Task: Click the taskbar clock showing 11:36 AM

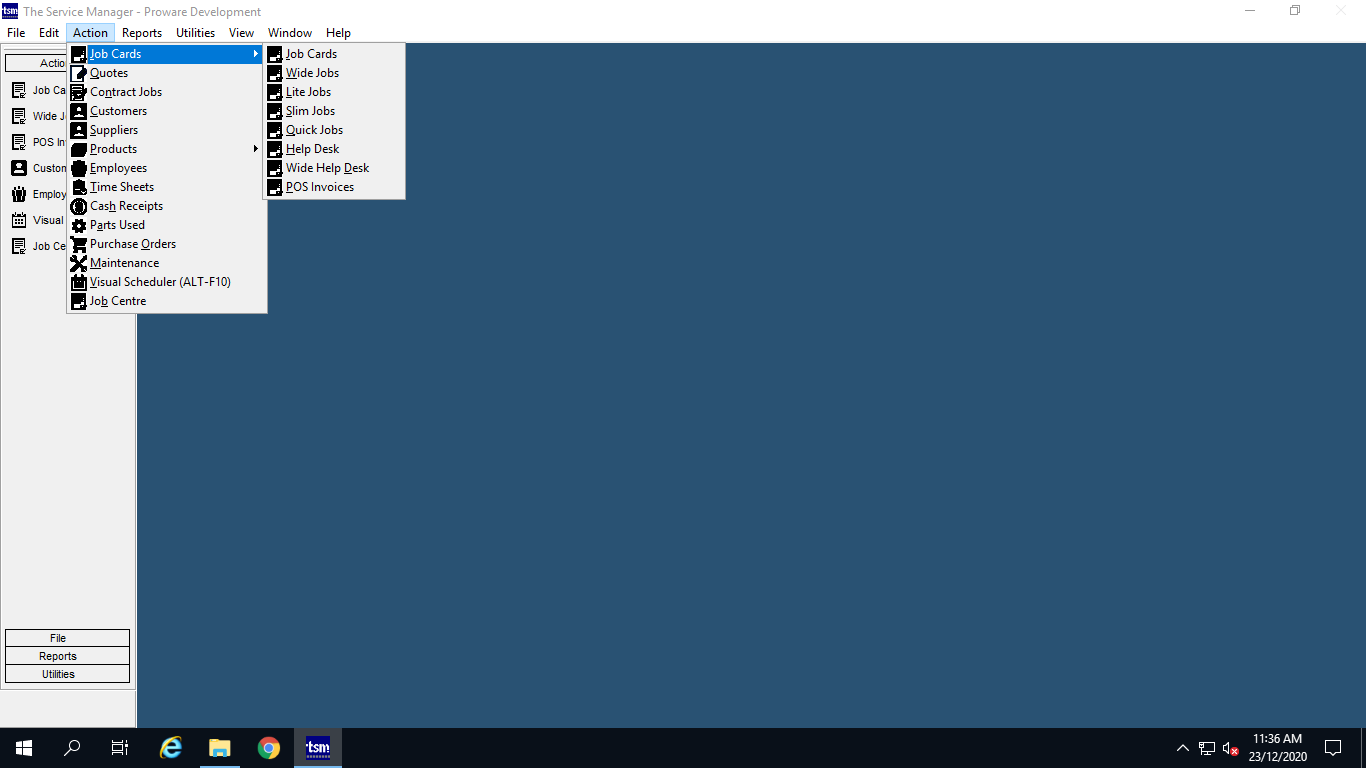Action: point(1277,748)
